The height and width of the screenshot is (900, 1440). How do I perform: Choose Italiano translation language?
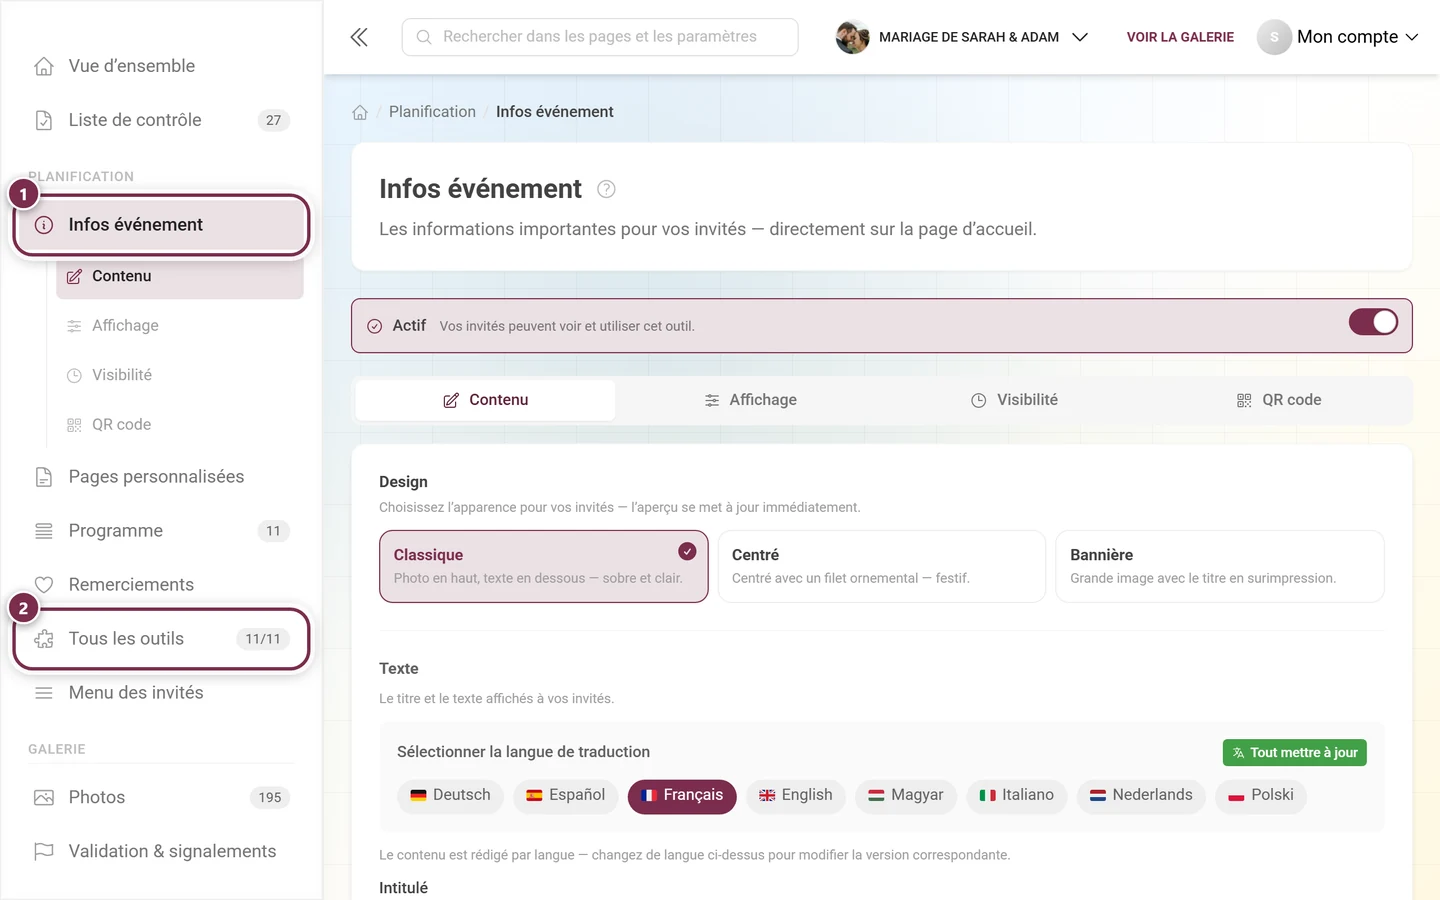point(1017,796)
